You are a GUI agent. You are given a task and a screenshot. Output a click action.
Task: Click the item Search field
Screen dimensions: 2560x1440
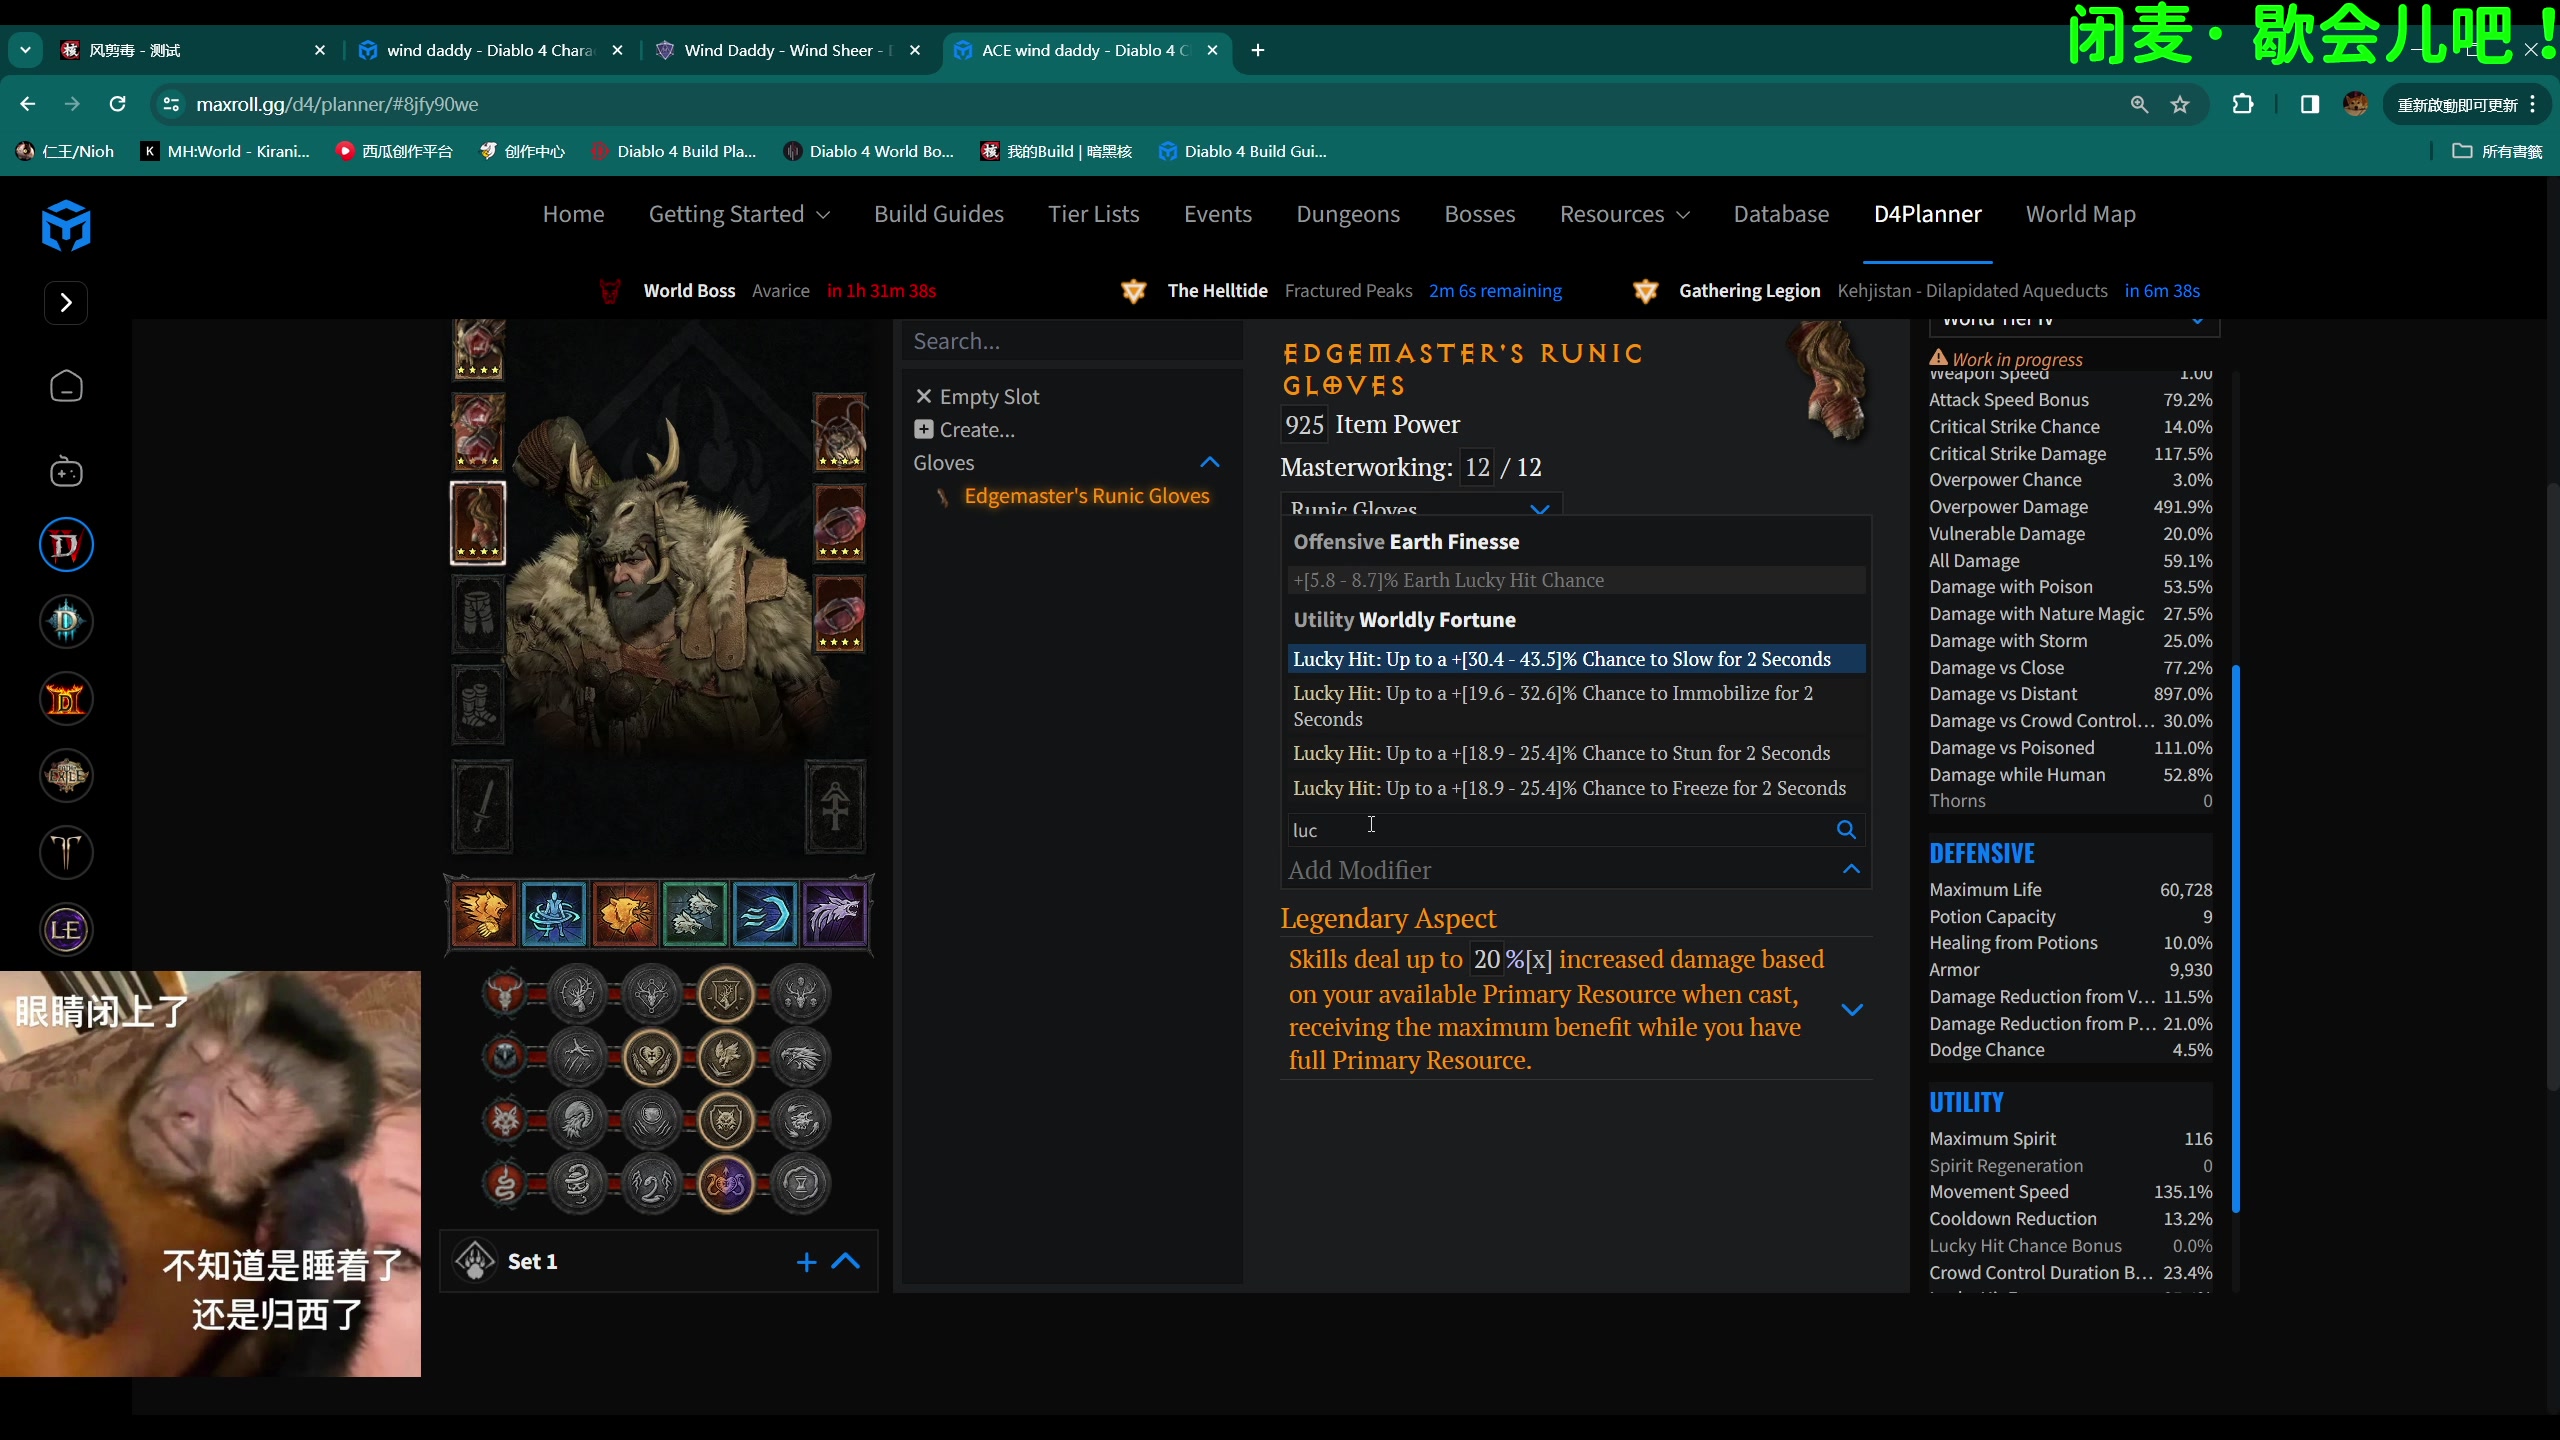pyautogui.click(x=1073, y=341)
